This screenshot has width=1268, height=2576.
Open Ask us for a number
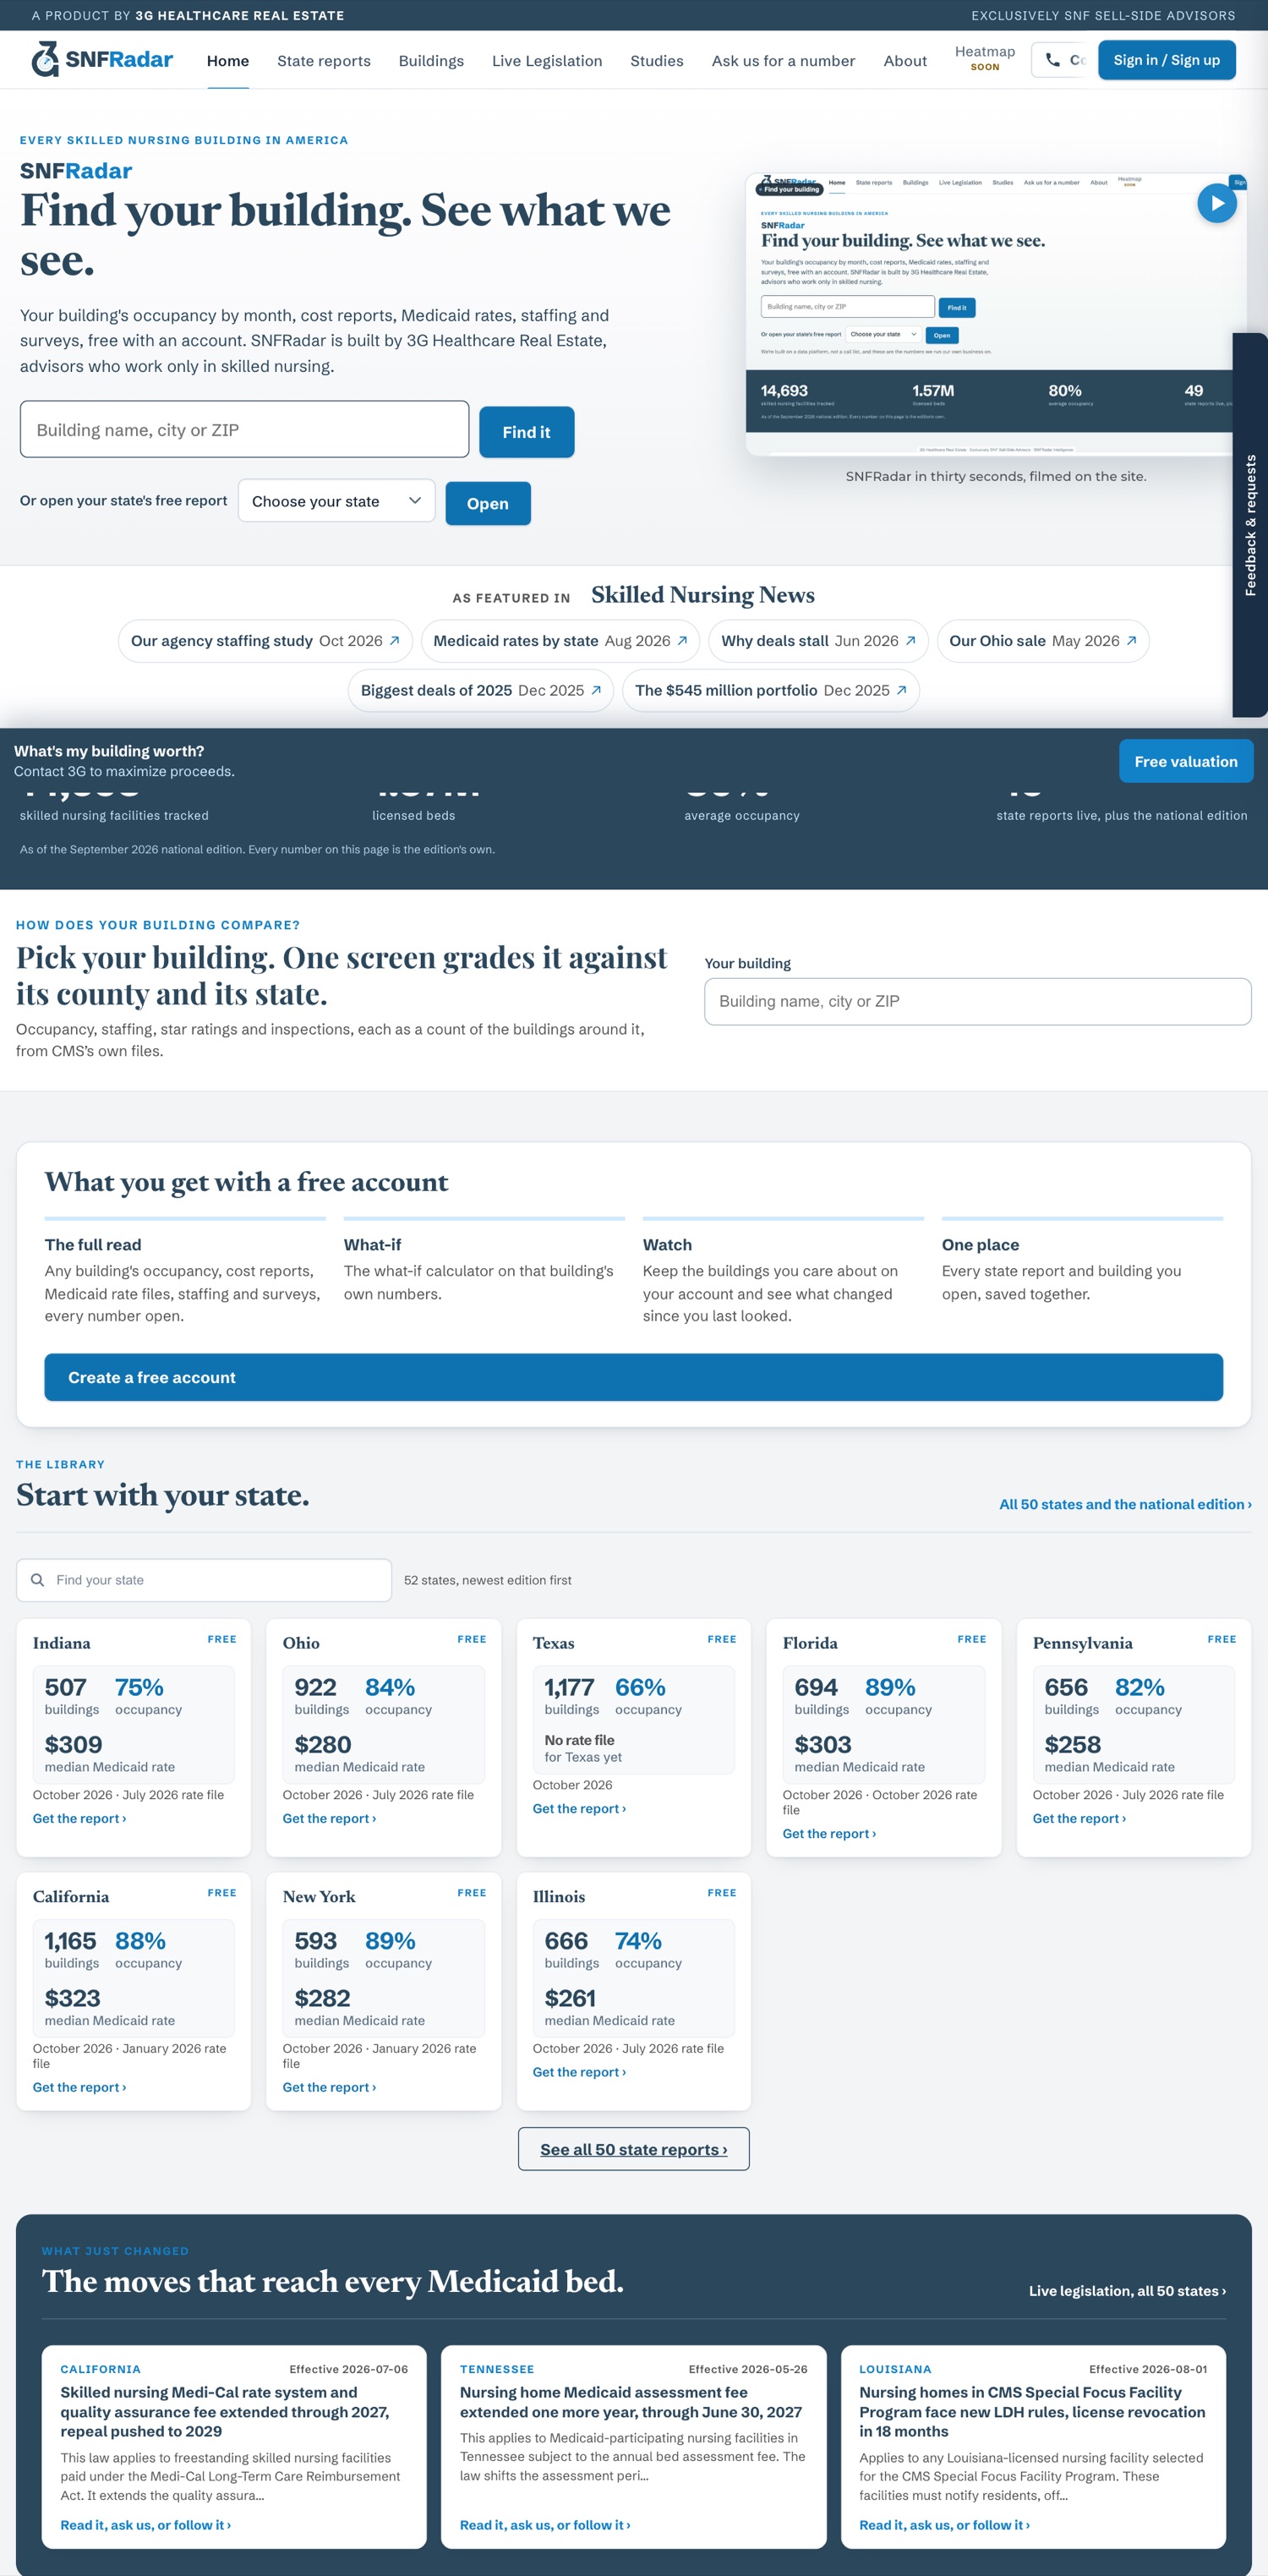783,61
